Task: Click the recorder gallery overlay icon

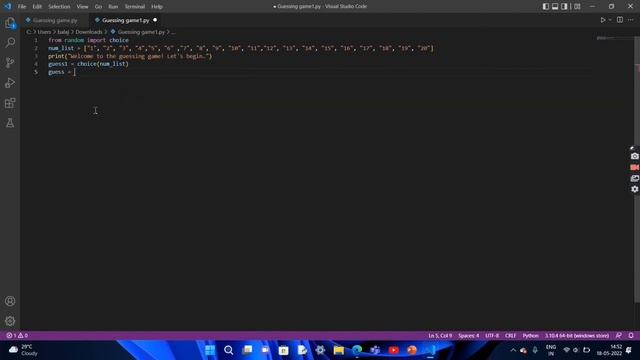Action: point(634,178)
